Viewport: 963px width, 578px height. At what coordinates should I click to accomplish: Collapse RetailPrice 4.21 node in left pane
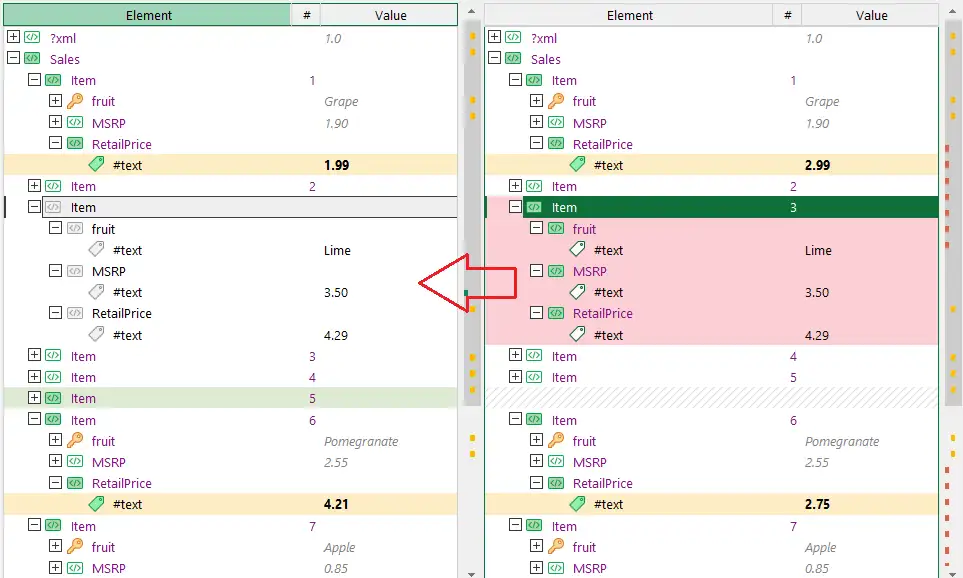pos(55,483)
